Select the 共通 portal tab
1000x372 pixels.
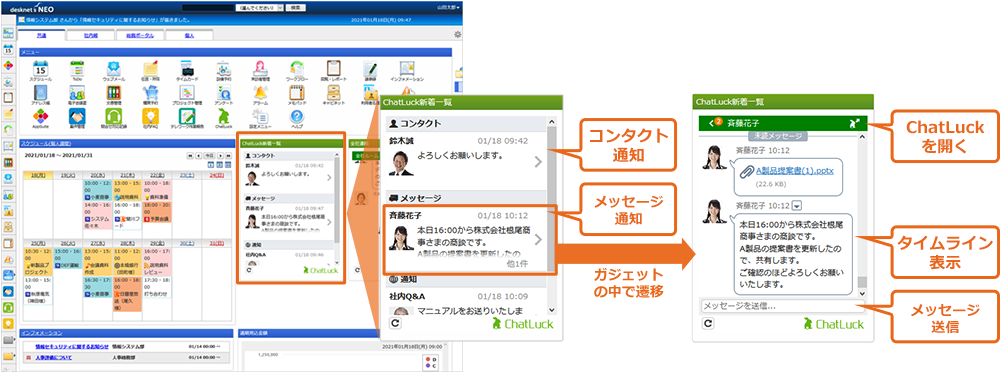[41, 36]
